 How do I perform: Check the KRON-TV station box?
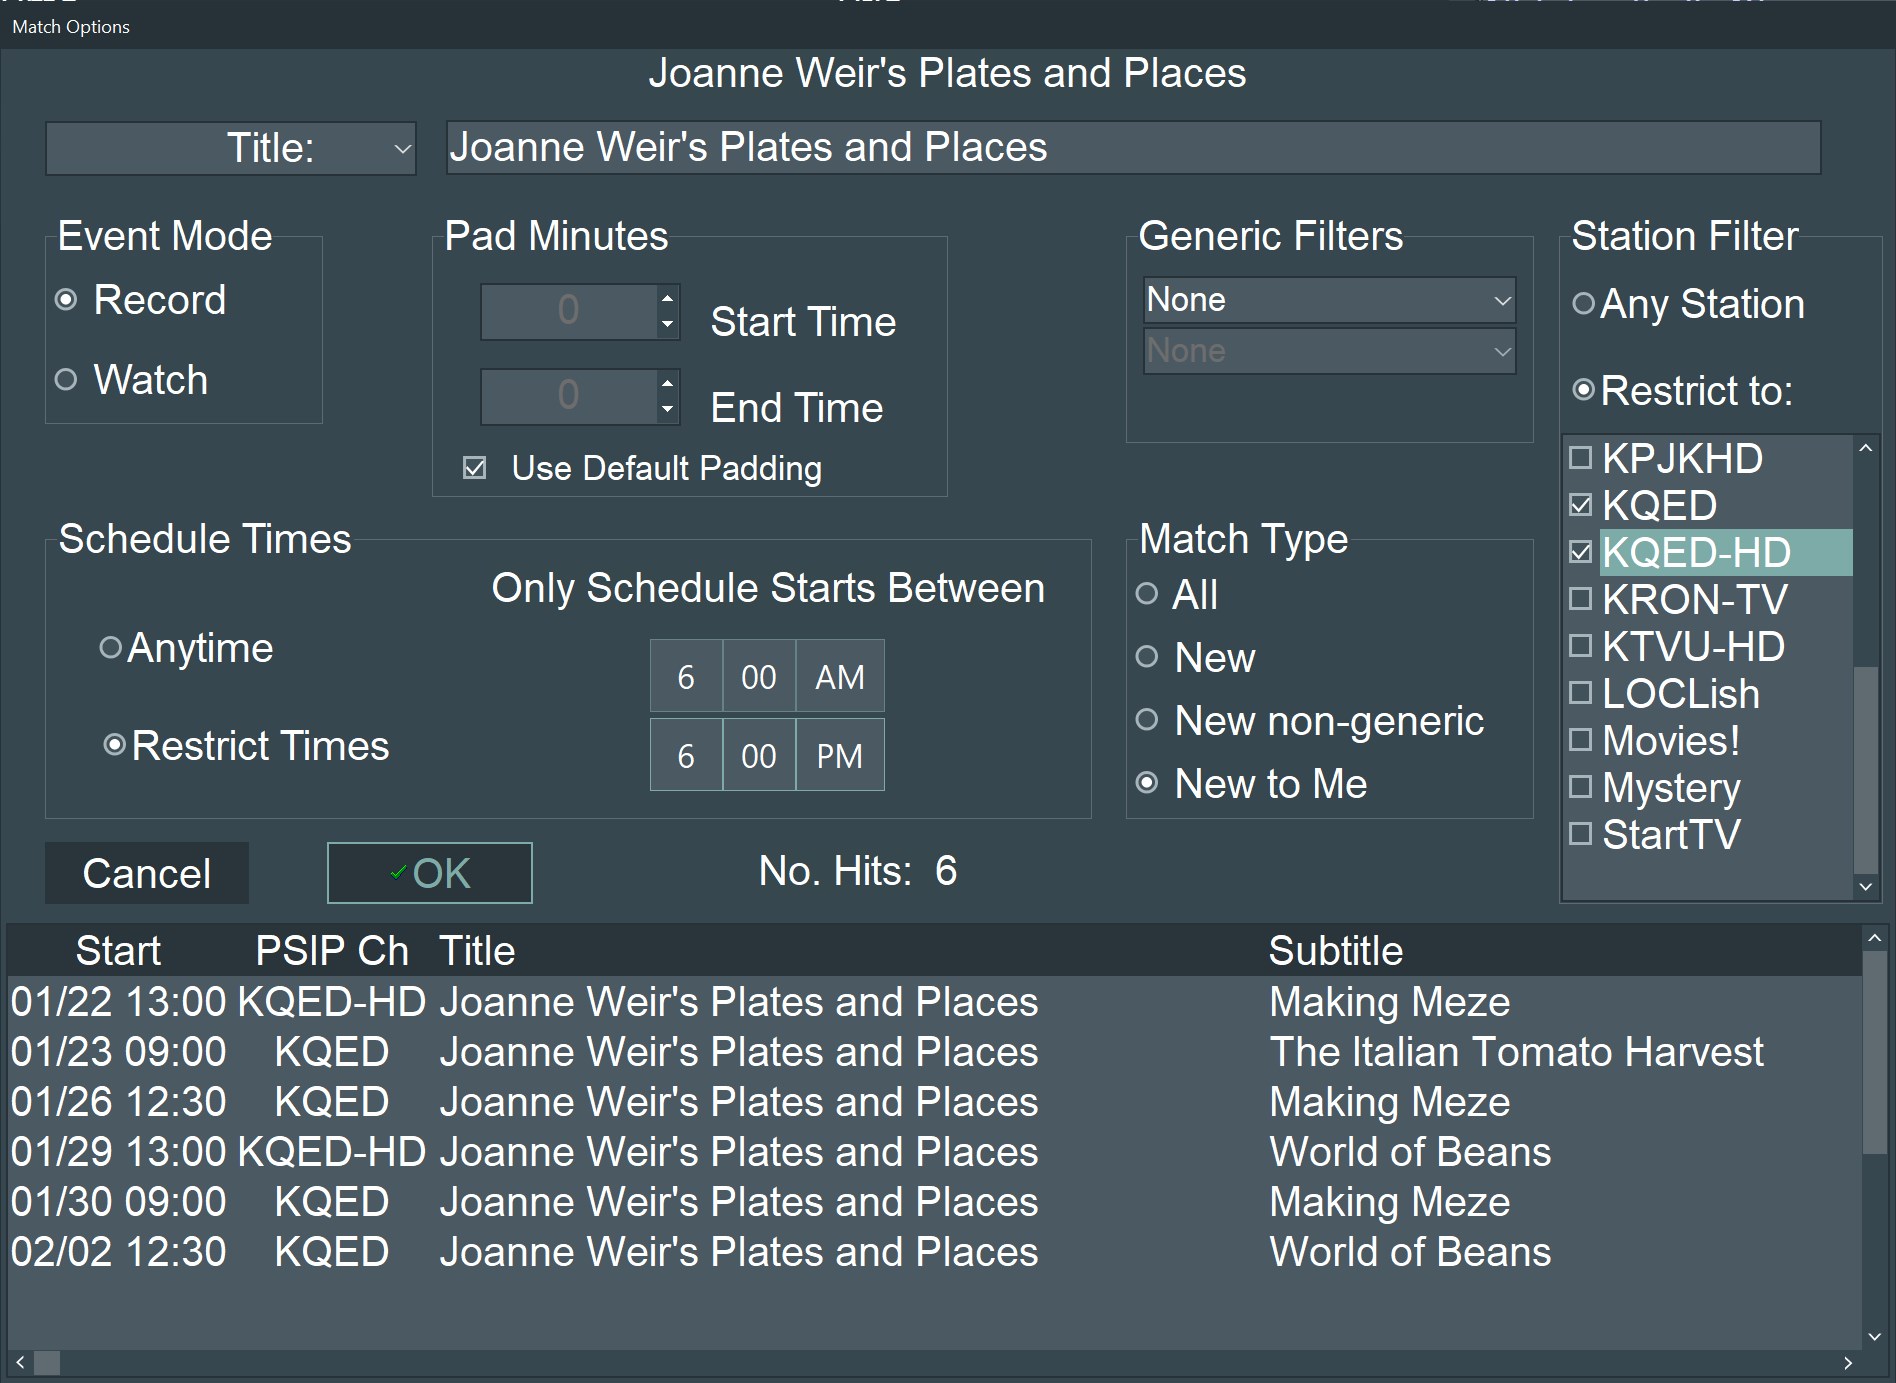click(1581, 599)
